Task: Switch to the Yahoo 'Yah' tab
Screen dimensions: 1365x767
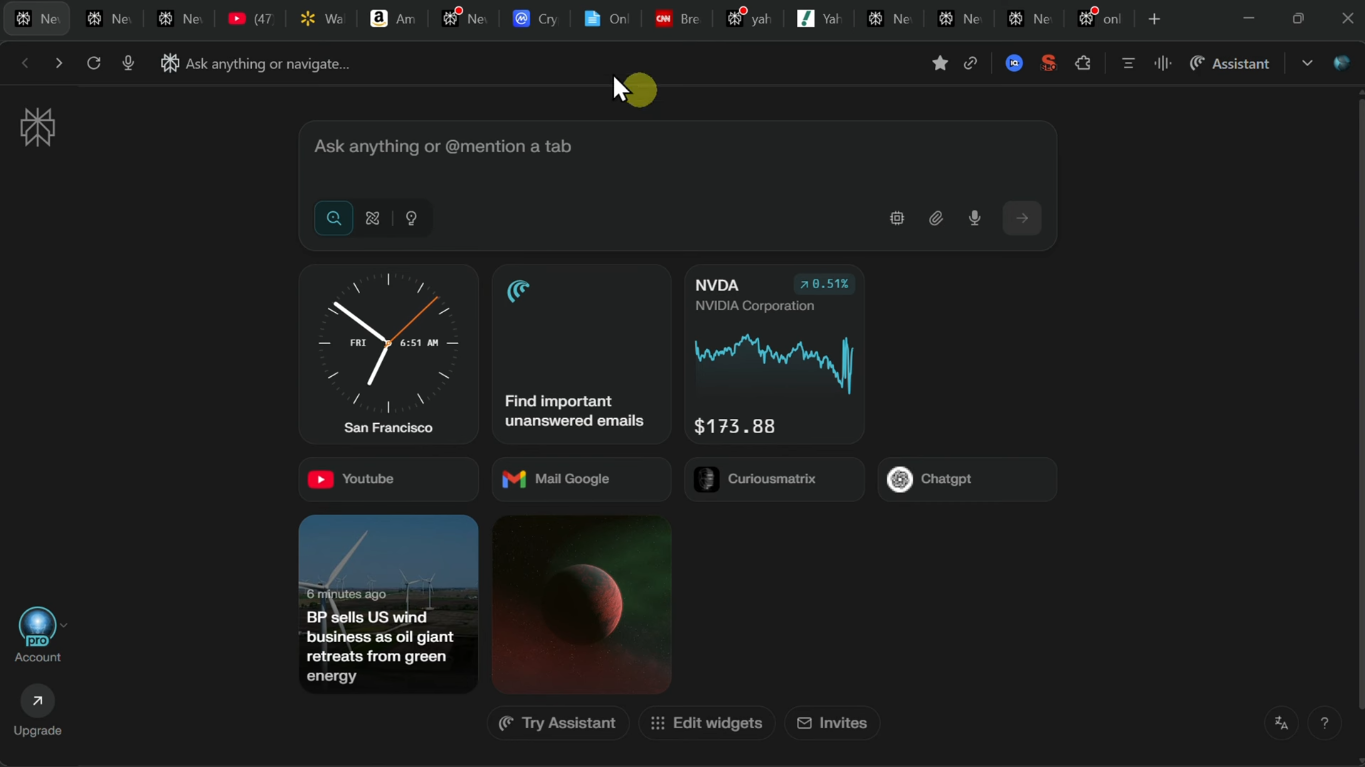Action: click(x=818, y=19)
